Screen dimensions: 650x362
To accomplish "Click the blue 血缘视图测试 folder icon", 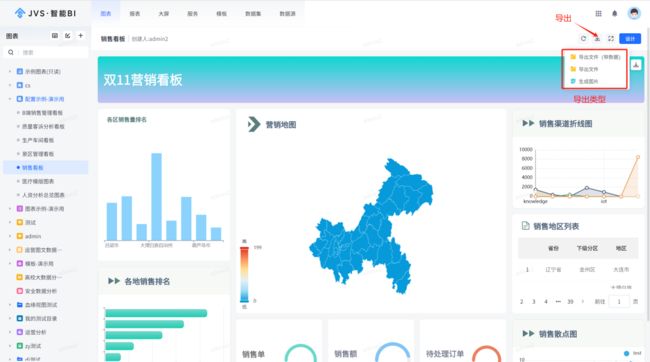I will pyautogui.click(x=19, y=304).
